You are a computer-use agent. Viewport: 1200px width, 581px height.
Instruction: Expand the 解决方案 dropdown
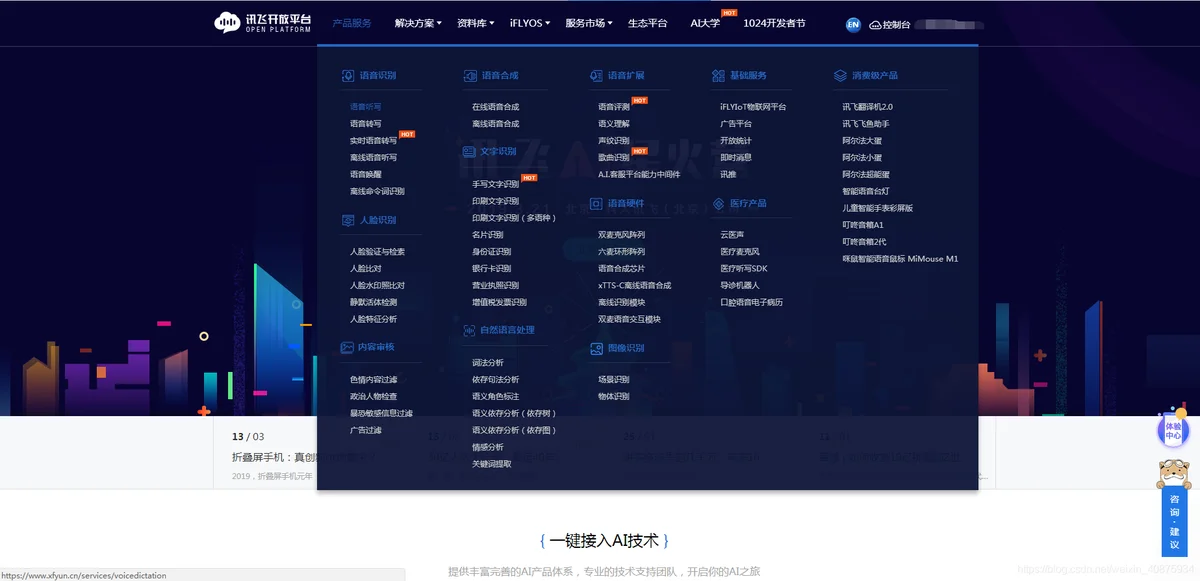418,23
